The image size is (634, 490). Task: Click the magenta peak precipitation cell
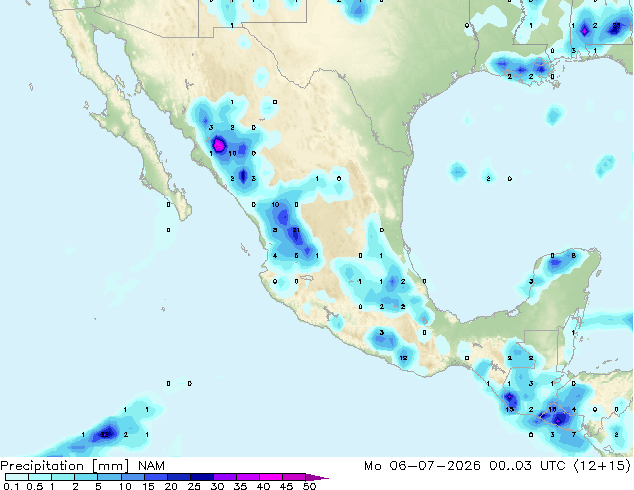219,145
